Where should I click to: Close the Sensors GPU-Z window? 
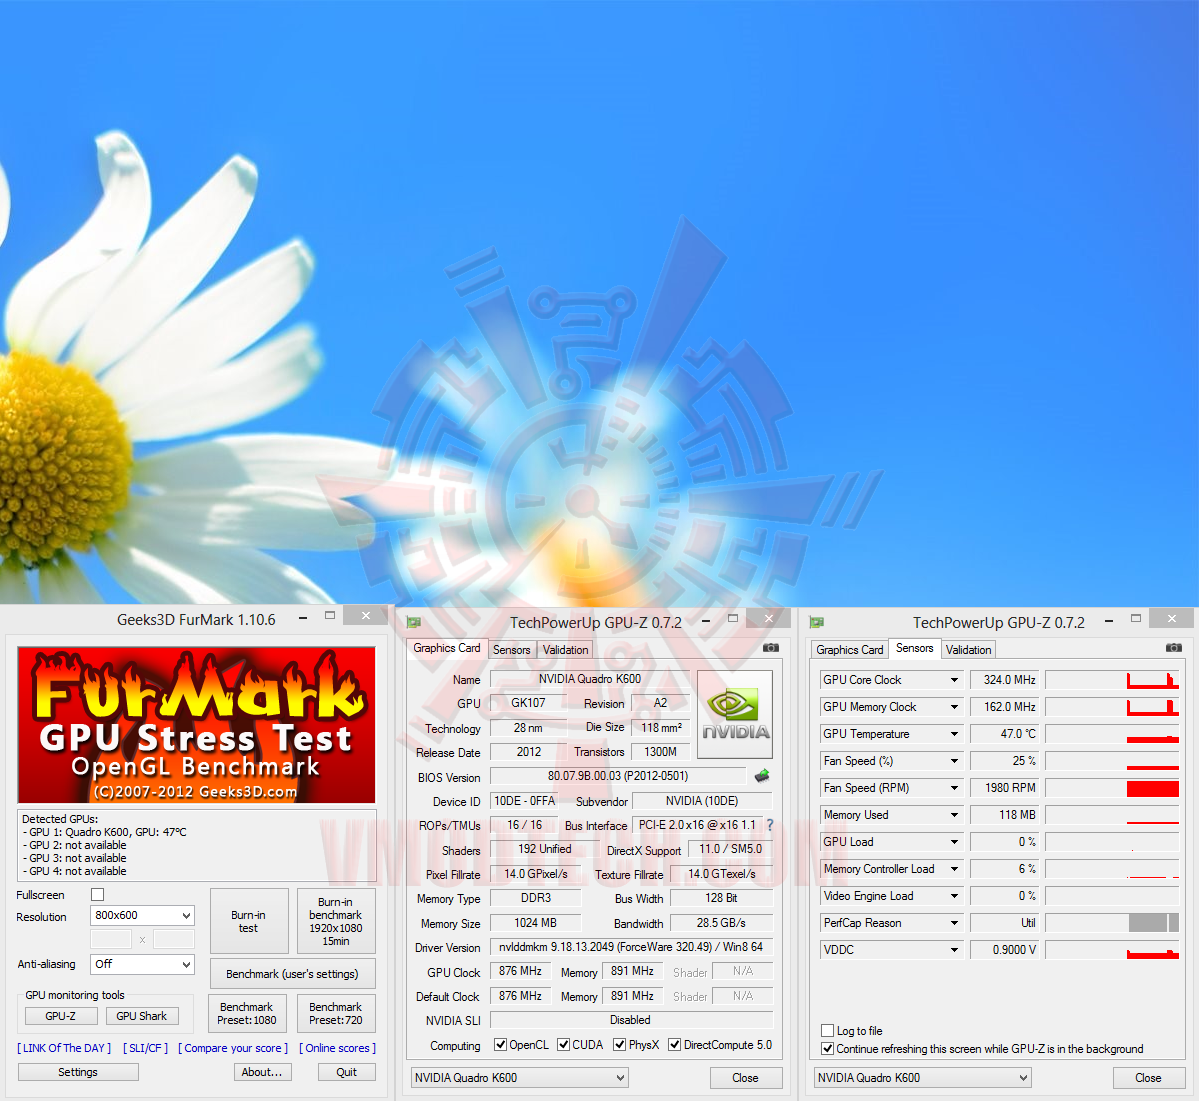click(1171, 619)
